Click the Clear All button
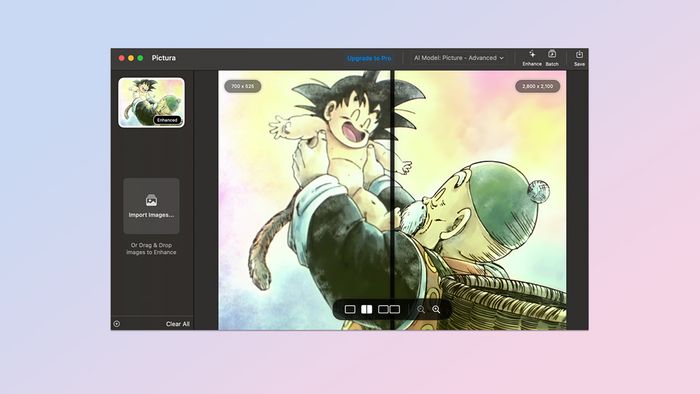Viewport: 700px width, 394px height. [178, 324]
